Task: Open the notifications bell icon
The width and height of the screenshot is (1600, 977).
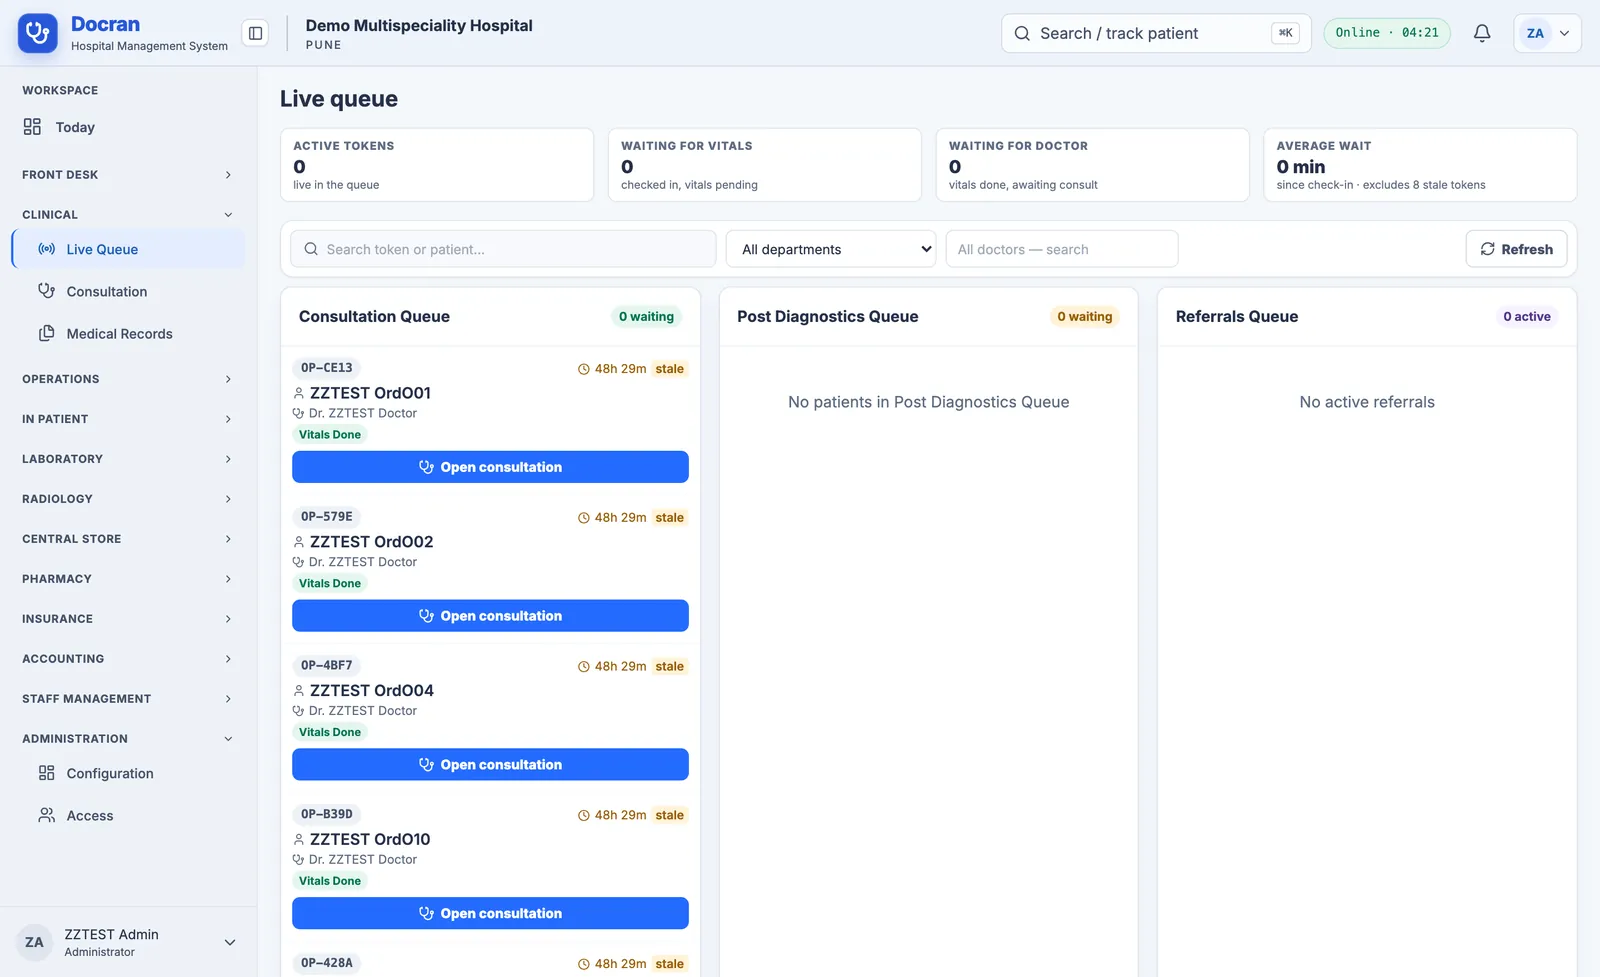Action: 1482,33
